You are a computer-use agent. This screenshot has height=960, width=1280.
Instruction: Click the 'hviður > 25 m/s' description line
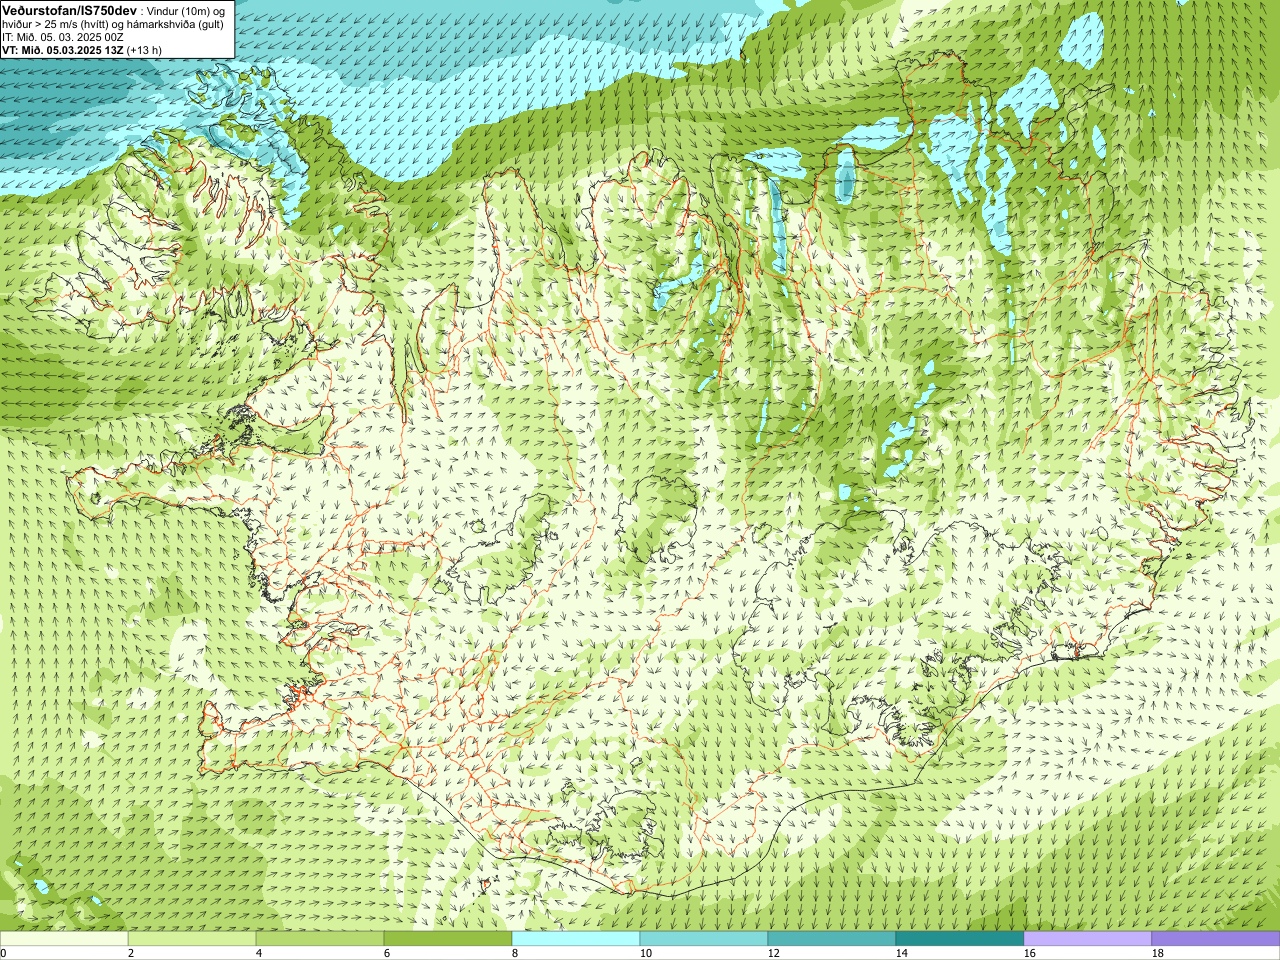113,23
